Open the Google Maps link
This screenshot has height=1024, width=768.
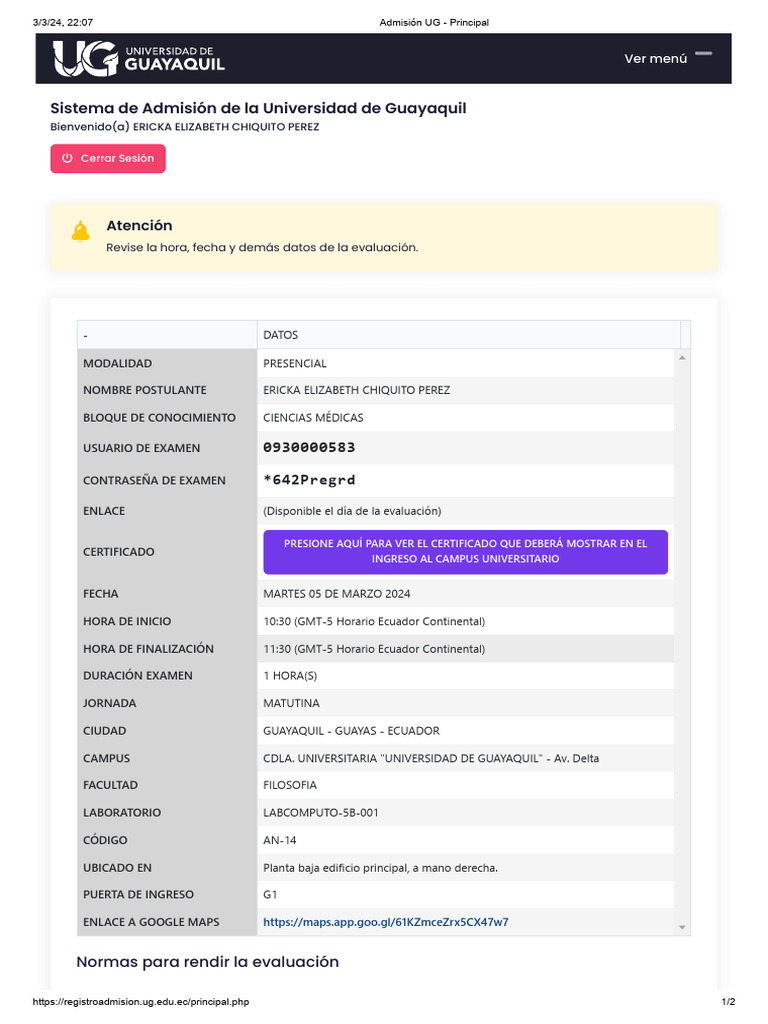[385, 922]
